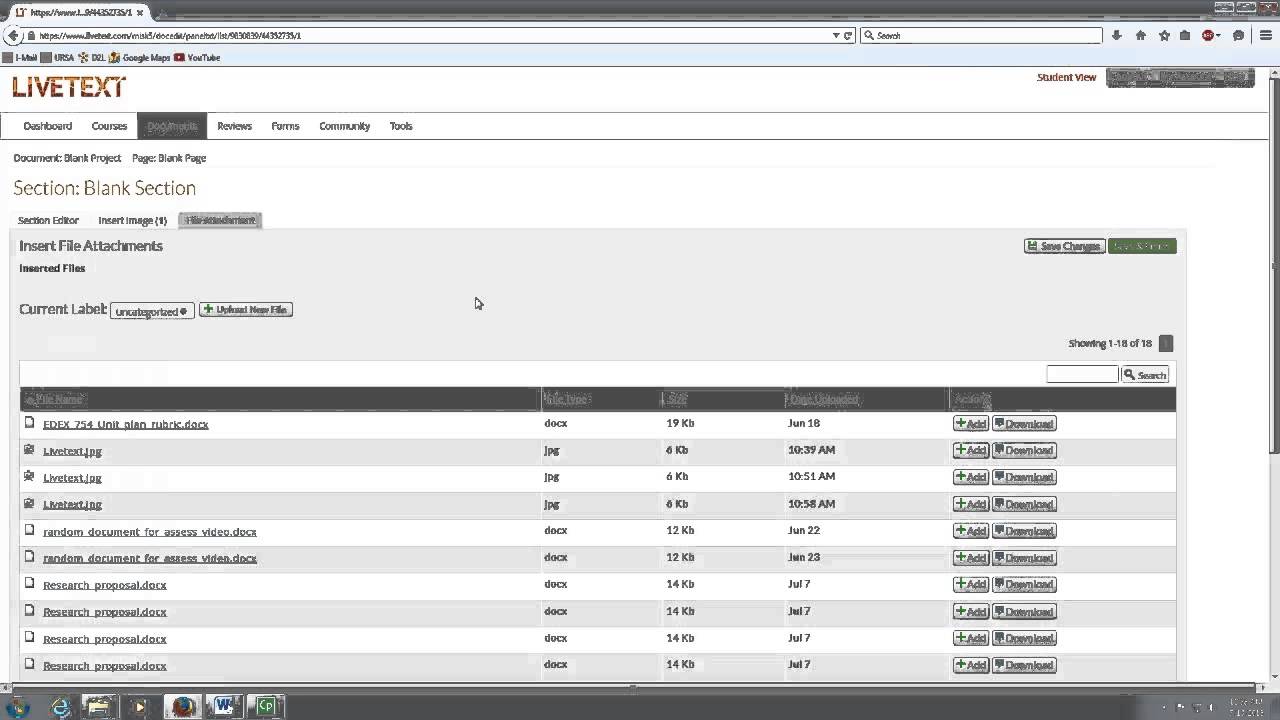Add the Livetext.jpg uploaded at 10:39 AM
This screenshot has width=1280, height=720.
[x=971, y=451]
